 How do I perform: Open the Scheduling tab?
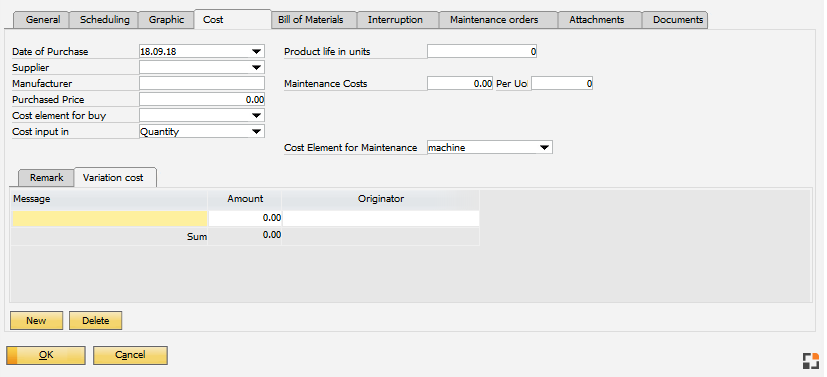pos(104,20)
